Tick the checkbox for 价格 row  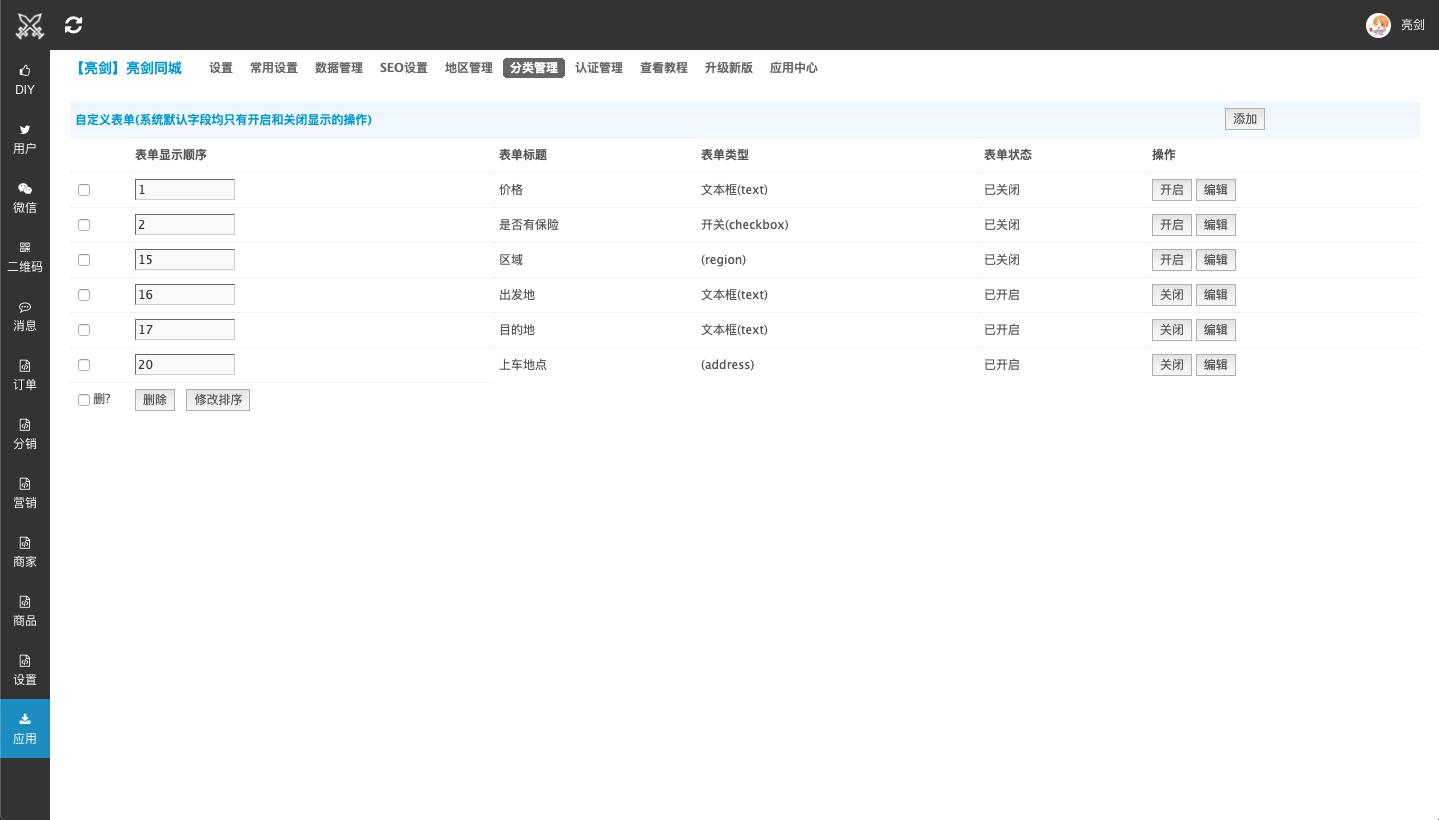click(84, 190)
